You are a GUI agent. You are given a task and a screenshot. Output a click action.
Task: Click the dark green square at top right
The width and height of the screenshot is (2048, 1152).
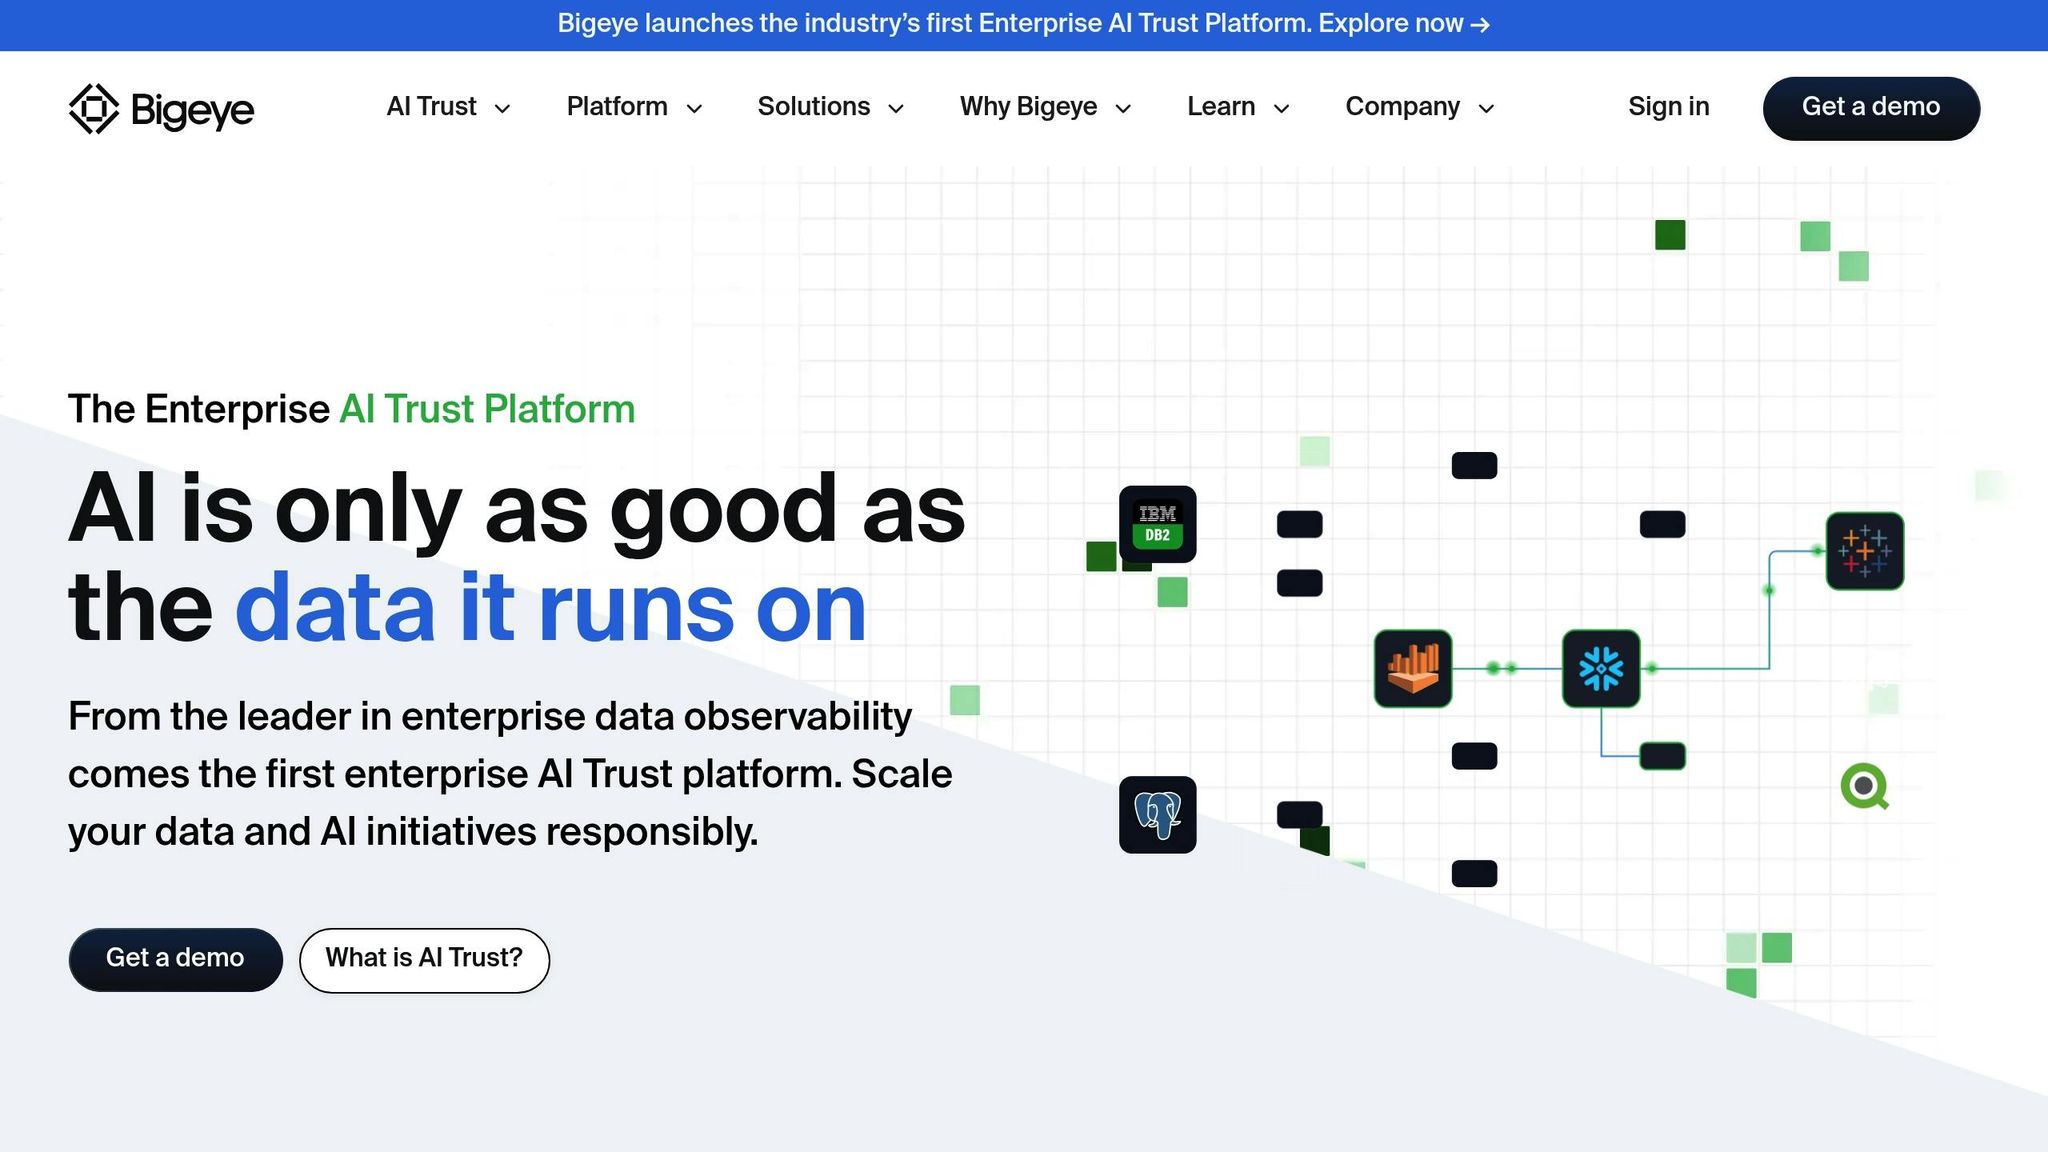[x=1670, y=235]
